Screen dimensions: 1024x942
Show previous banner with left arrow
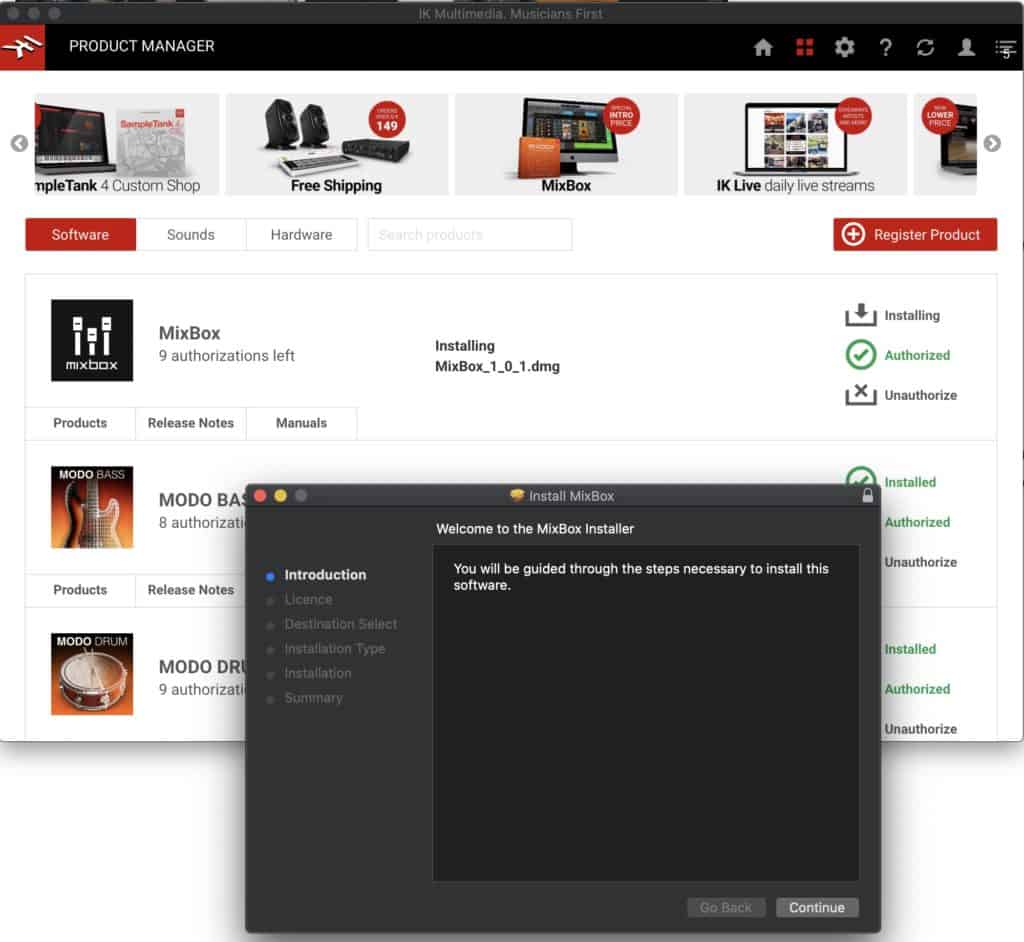(19, 143)
